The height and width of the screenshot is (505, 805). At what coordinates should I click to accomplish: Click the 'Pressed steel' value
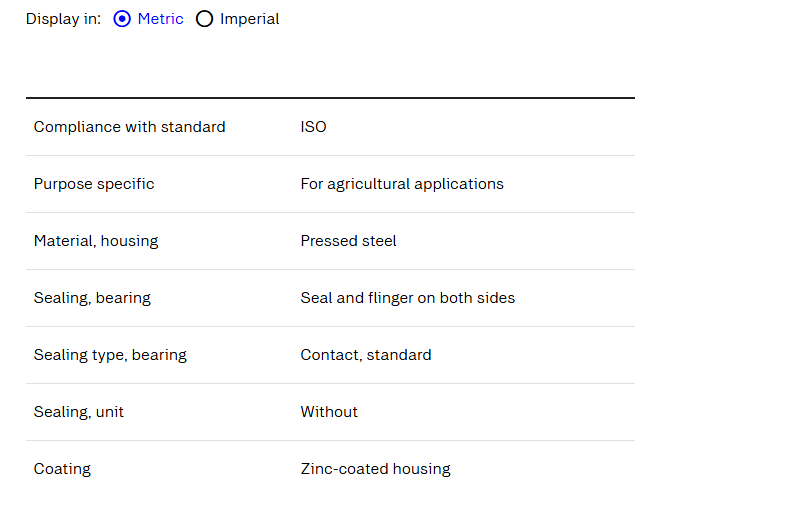pos(348,241)
